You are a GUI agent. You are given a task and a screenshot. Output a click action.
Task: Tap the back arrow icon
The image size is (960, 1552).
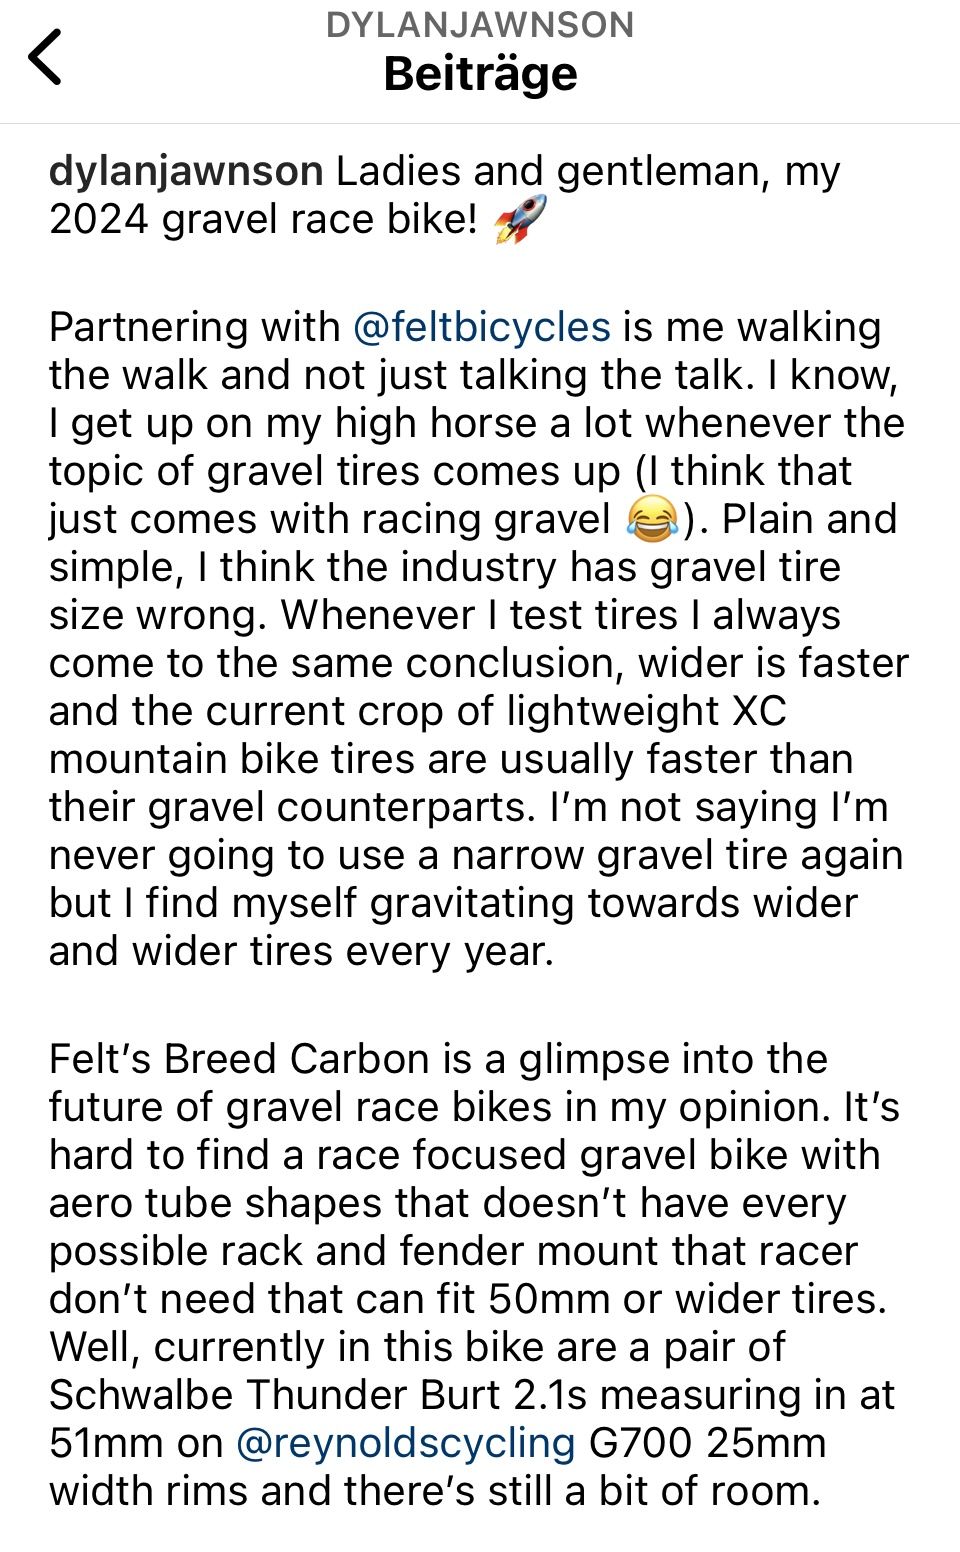tap(46, 57)
